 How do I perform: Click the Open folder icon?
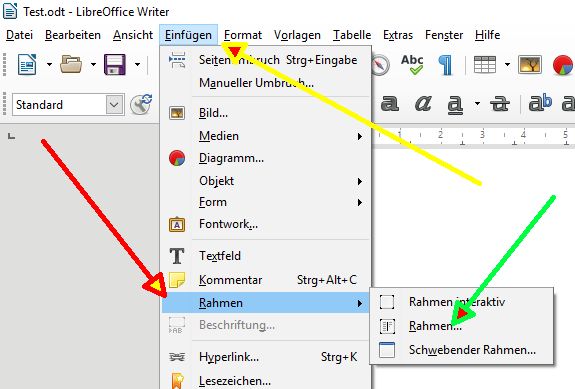[x=71, y=65]
